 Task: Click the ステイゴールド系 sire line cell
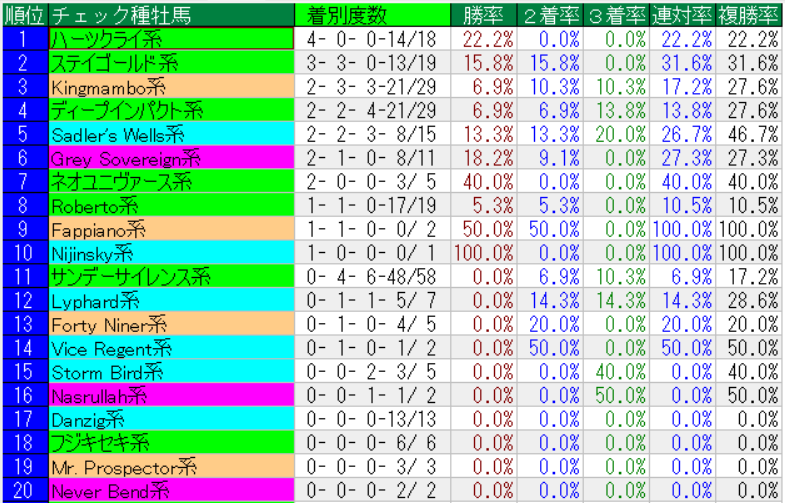[x=170, y=63]
